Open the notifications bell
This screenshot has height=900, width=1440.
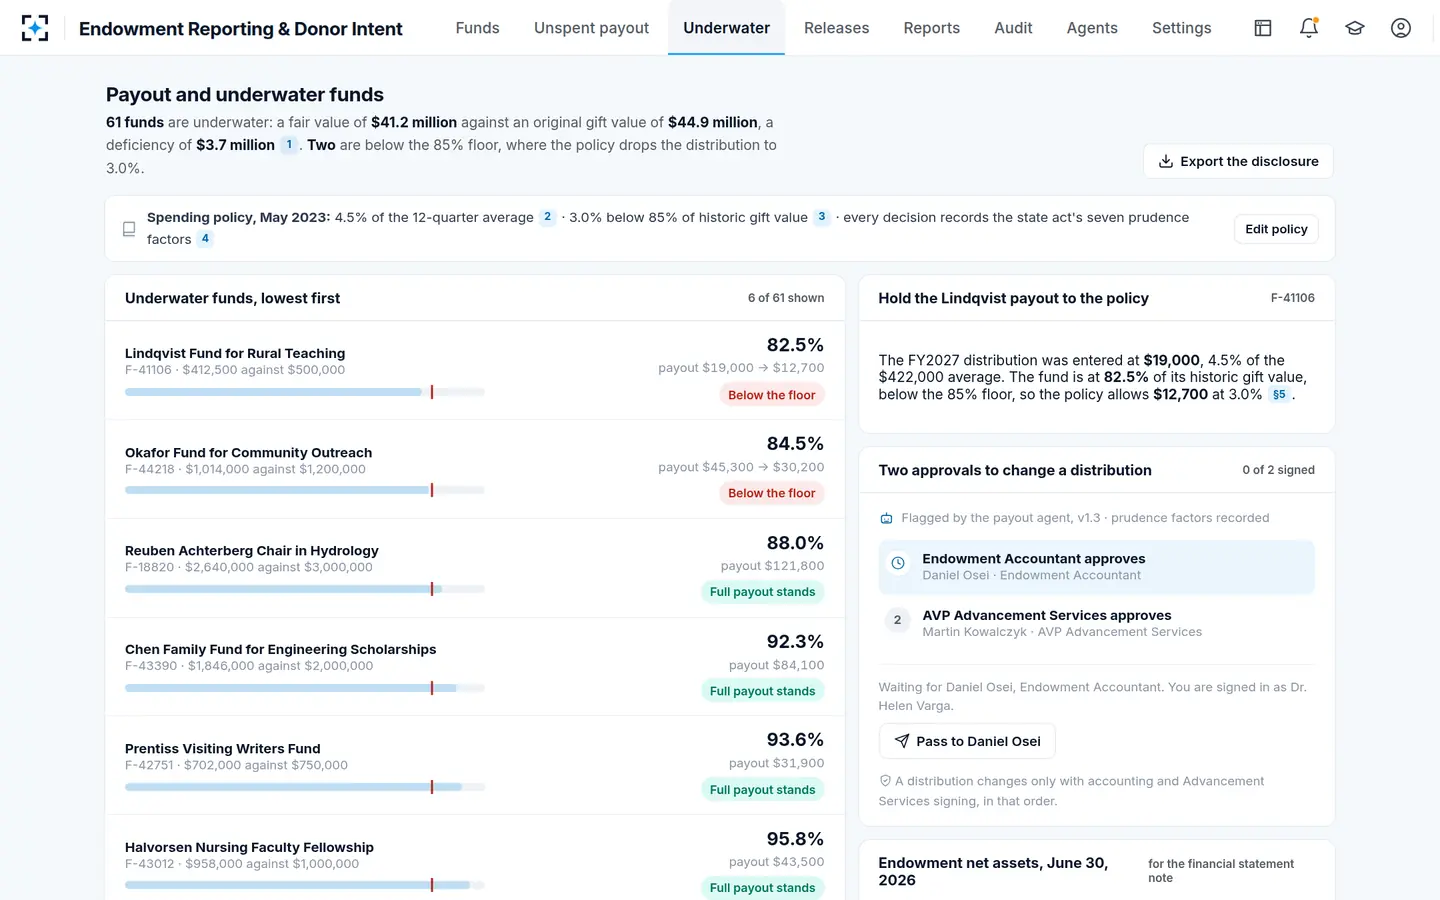1309,28
